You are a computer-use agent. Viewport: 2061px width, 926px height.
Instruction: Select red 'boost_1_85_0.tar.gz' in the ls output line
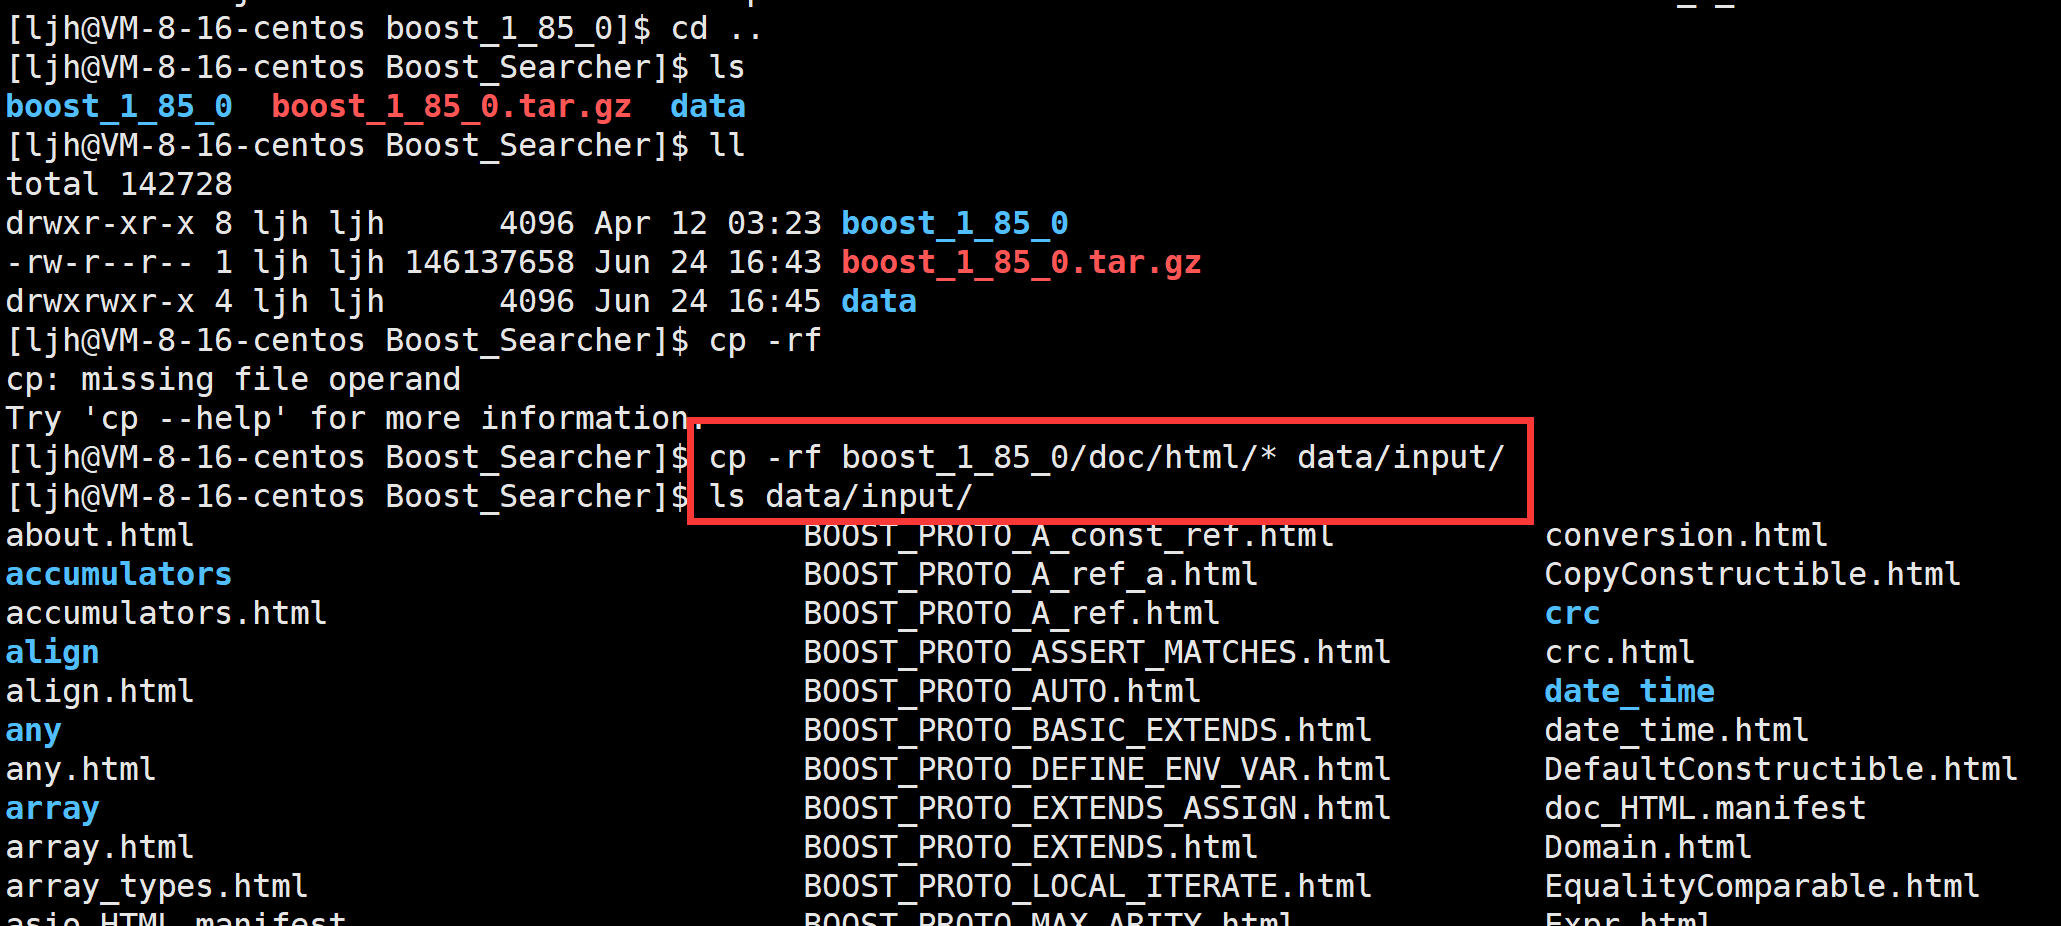point(451,106)
